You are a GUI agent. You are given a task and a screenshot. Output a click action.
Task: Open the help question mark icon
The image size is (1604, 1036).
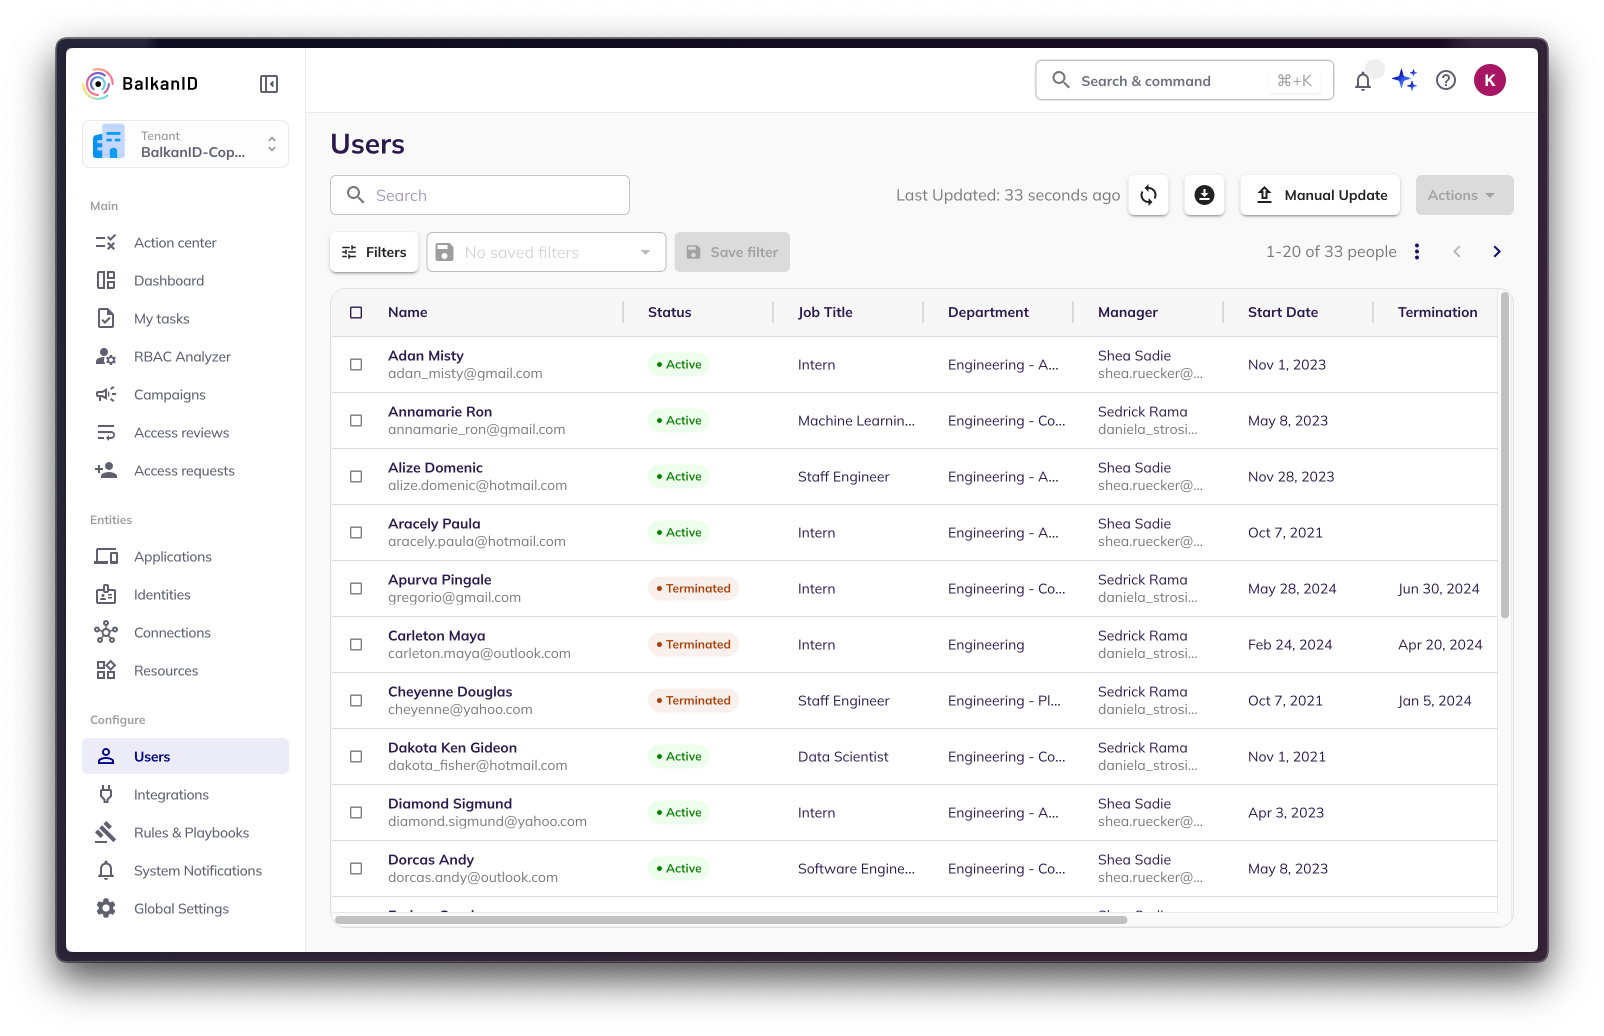(x=1445, y=81)
